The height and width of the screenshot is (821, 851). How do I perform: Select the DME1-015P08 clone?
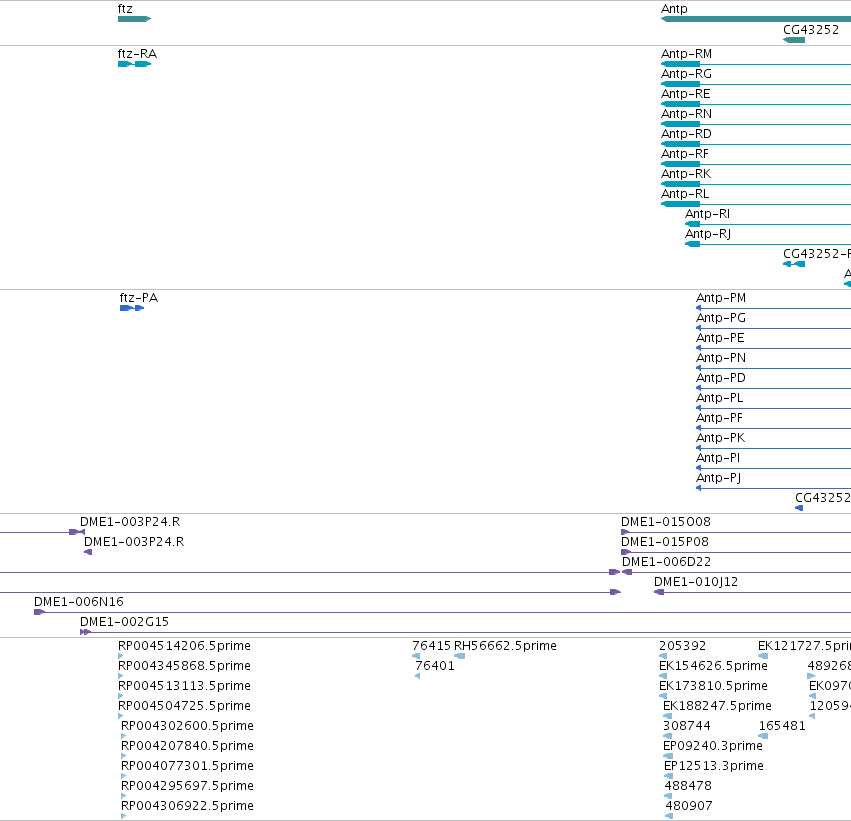[665, 542]
